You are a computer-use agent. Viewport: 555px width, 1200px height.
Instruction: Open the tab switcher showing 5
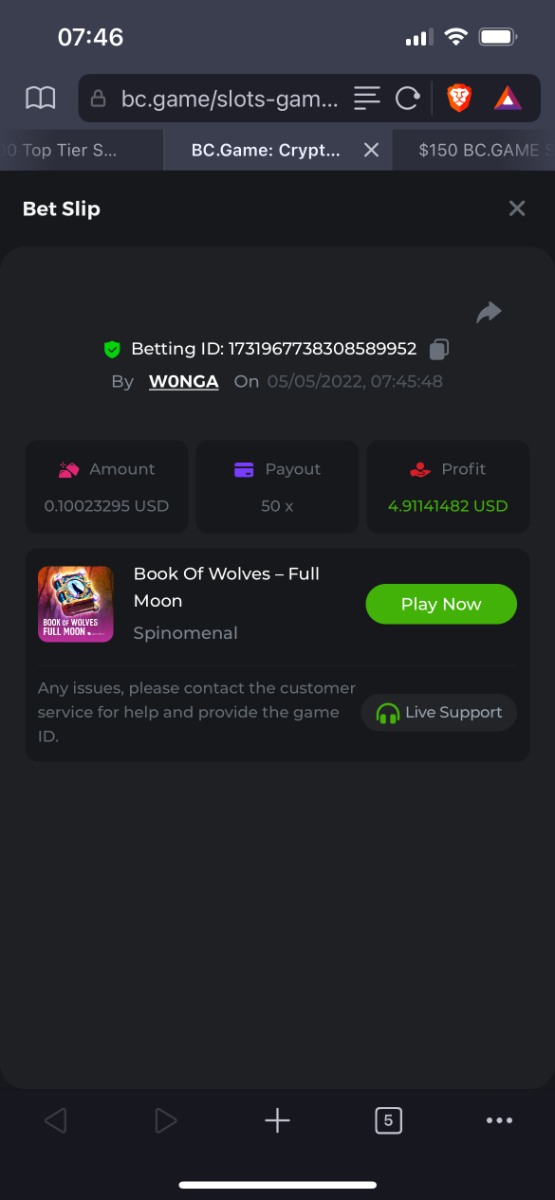point(388,1121)
